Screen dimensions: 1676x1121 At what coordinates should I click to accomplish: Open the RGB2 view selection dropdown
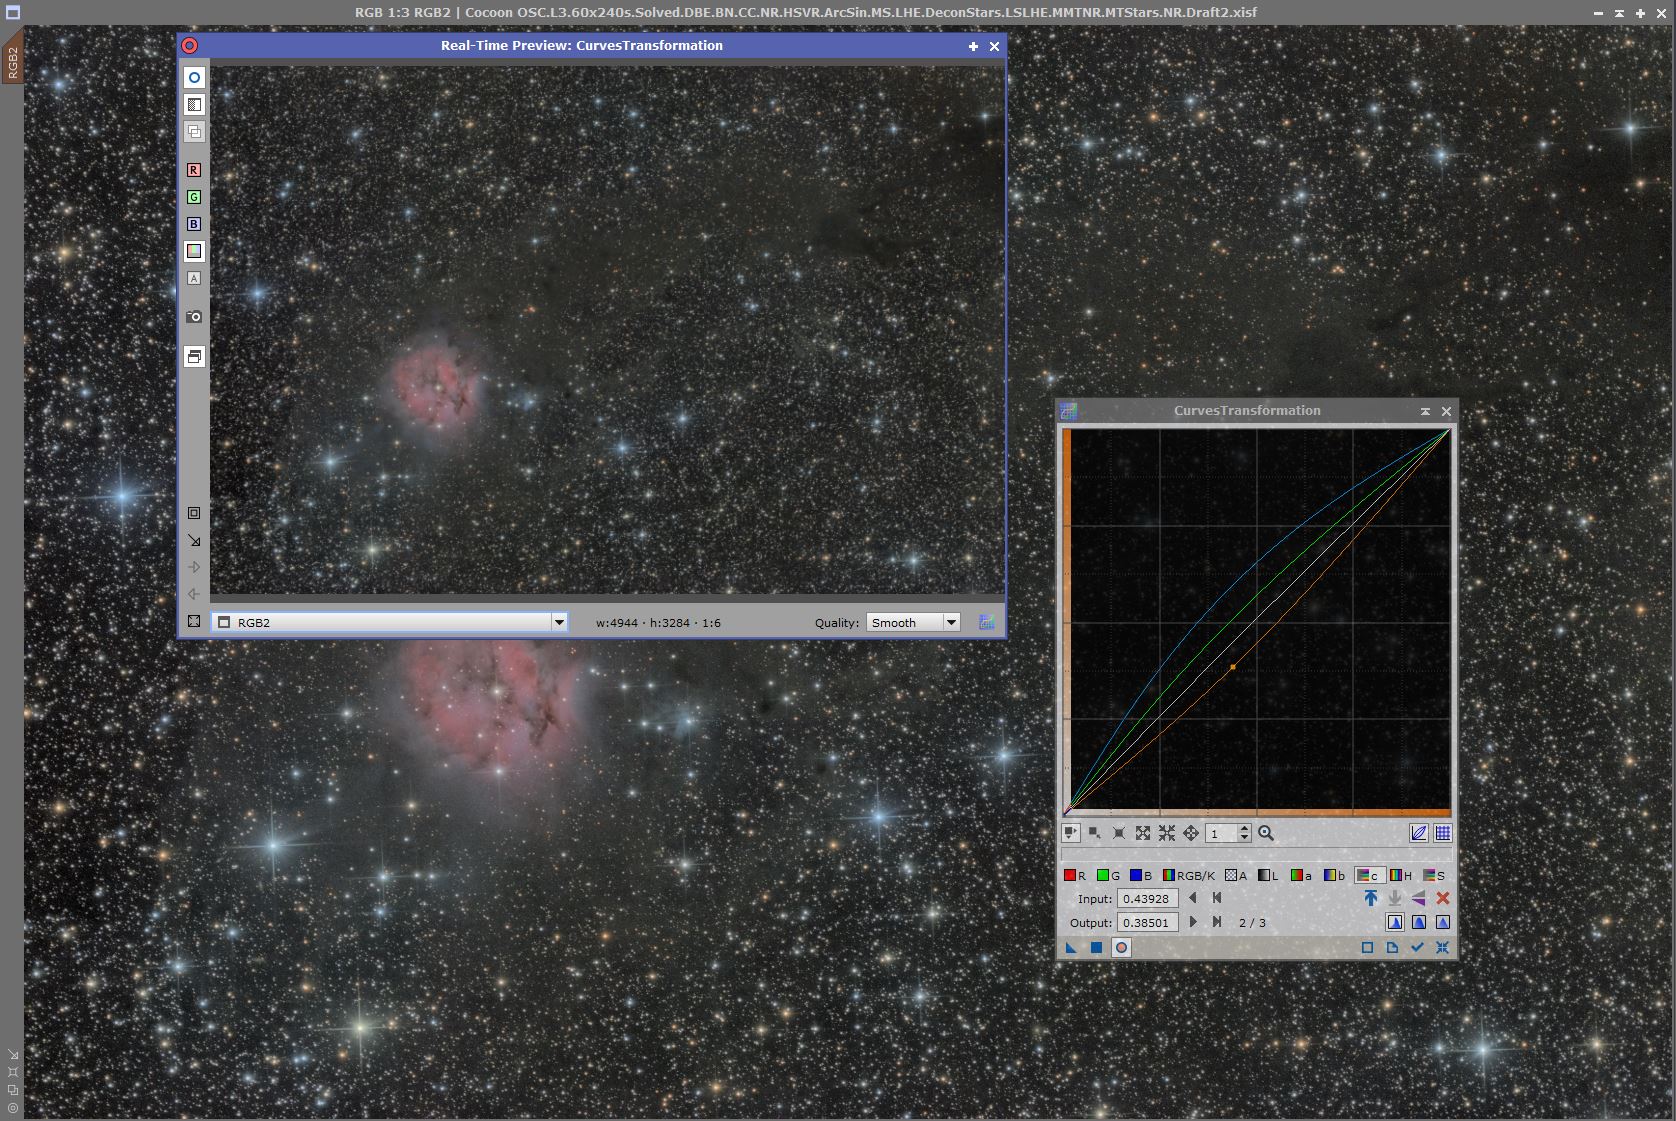coord(559,622)
